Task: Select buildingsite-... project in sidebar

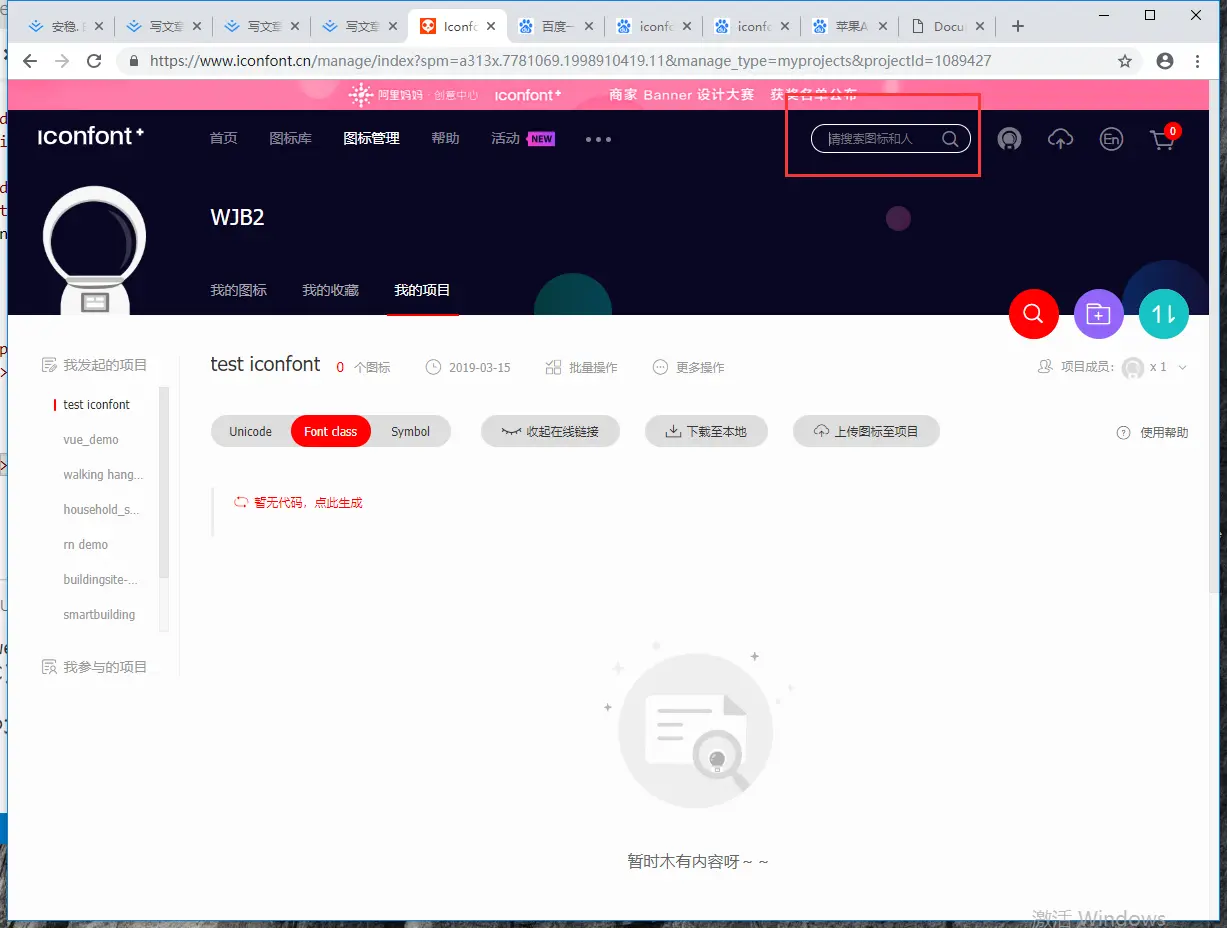Action: (x=100, y=580)
